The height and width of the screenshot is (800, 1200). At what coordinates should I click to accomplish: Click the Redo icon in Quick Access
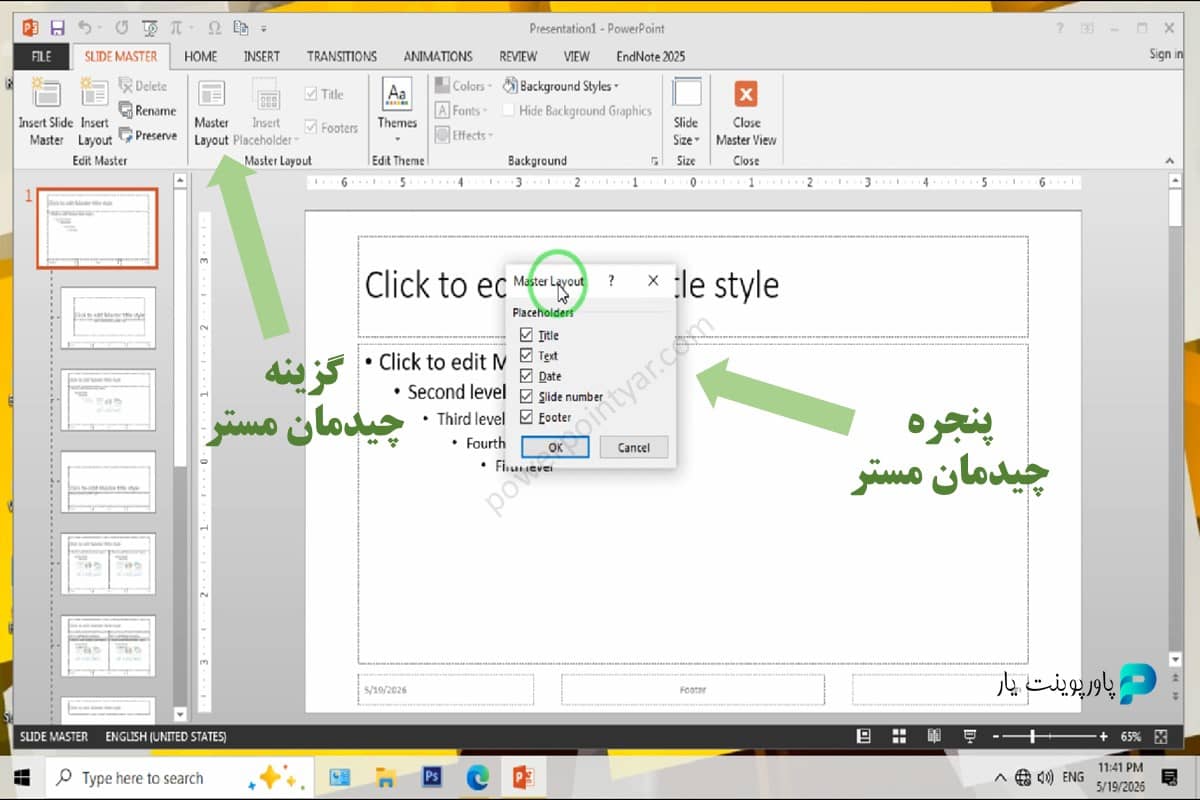[122, 28]
